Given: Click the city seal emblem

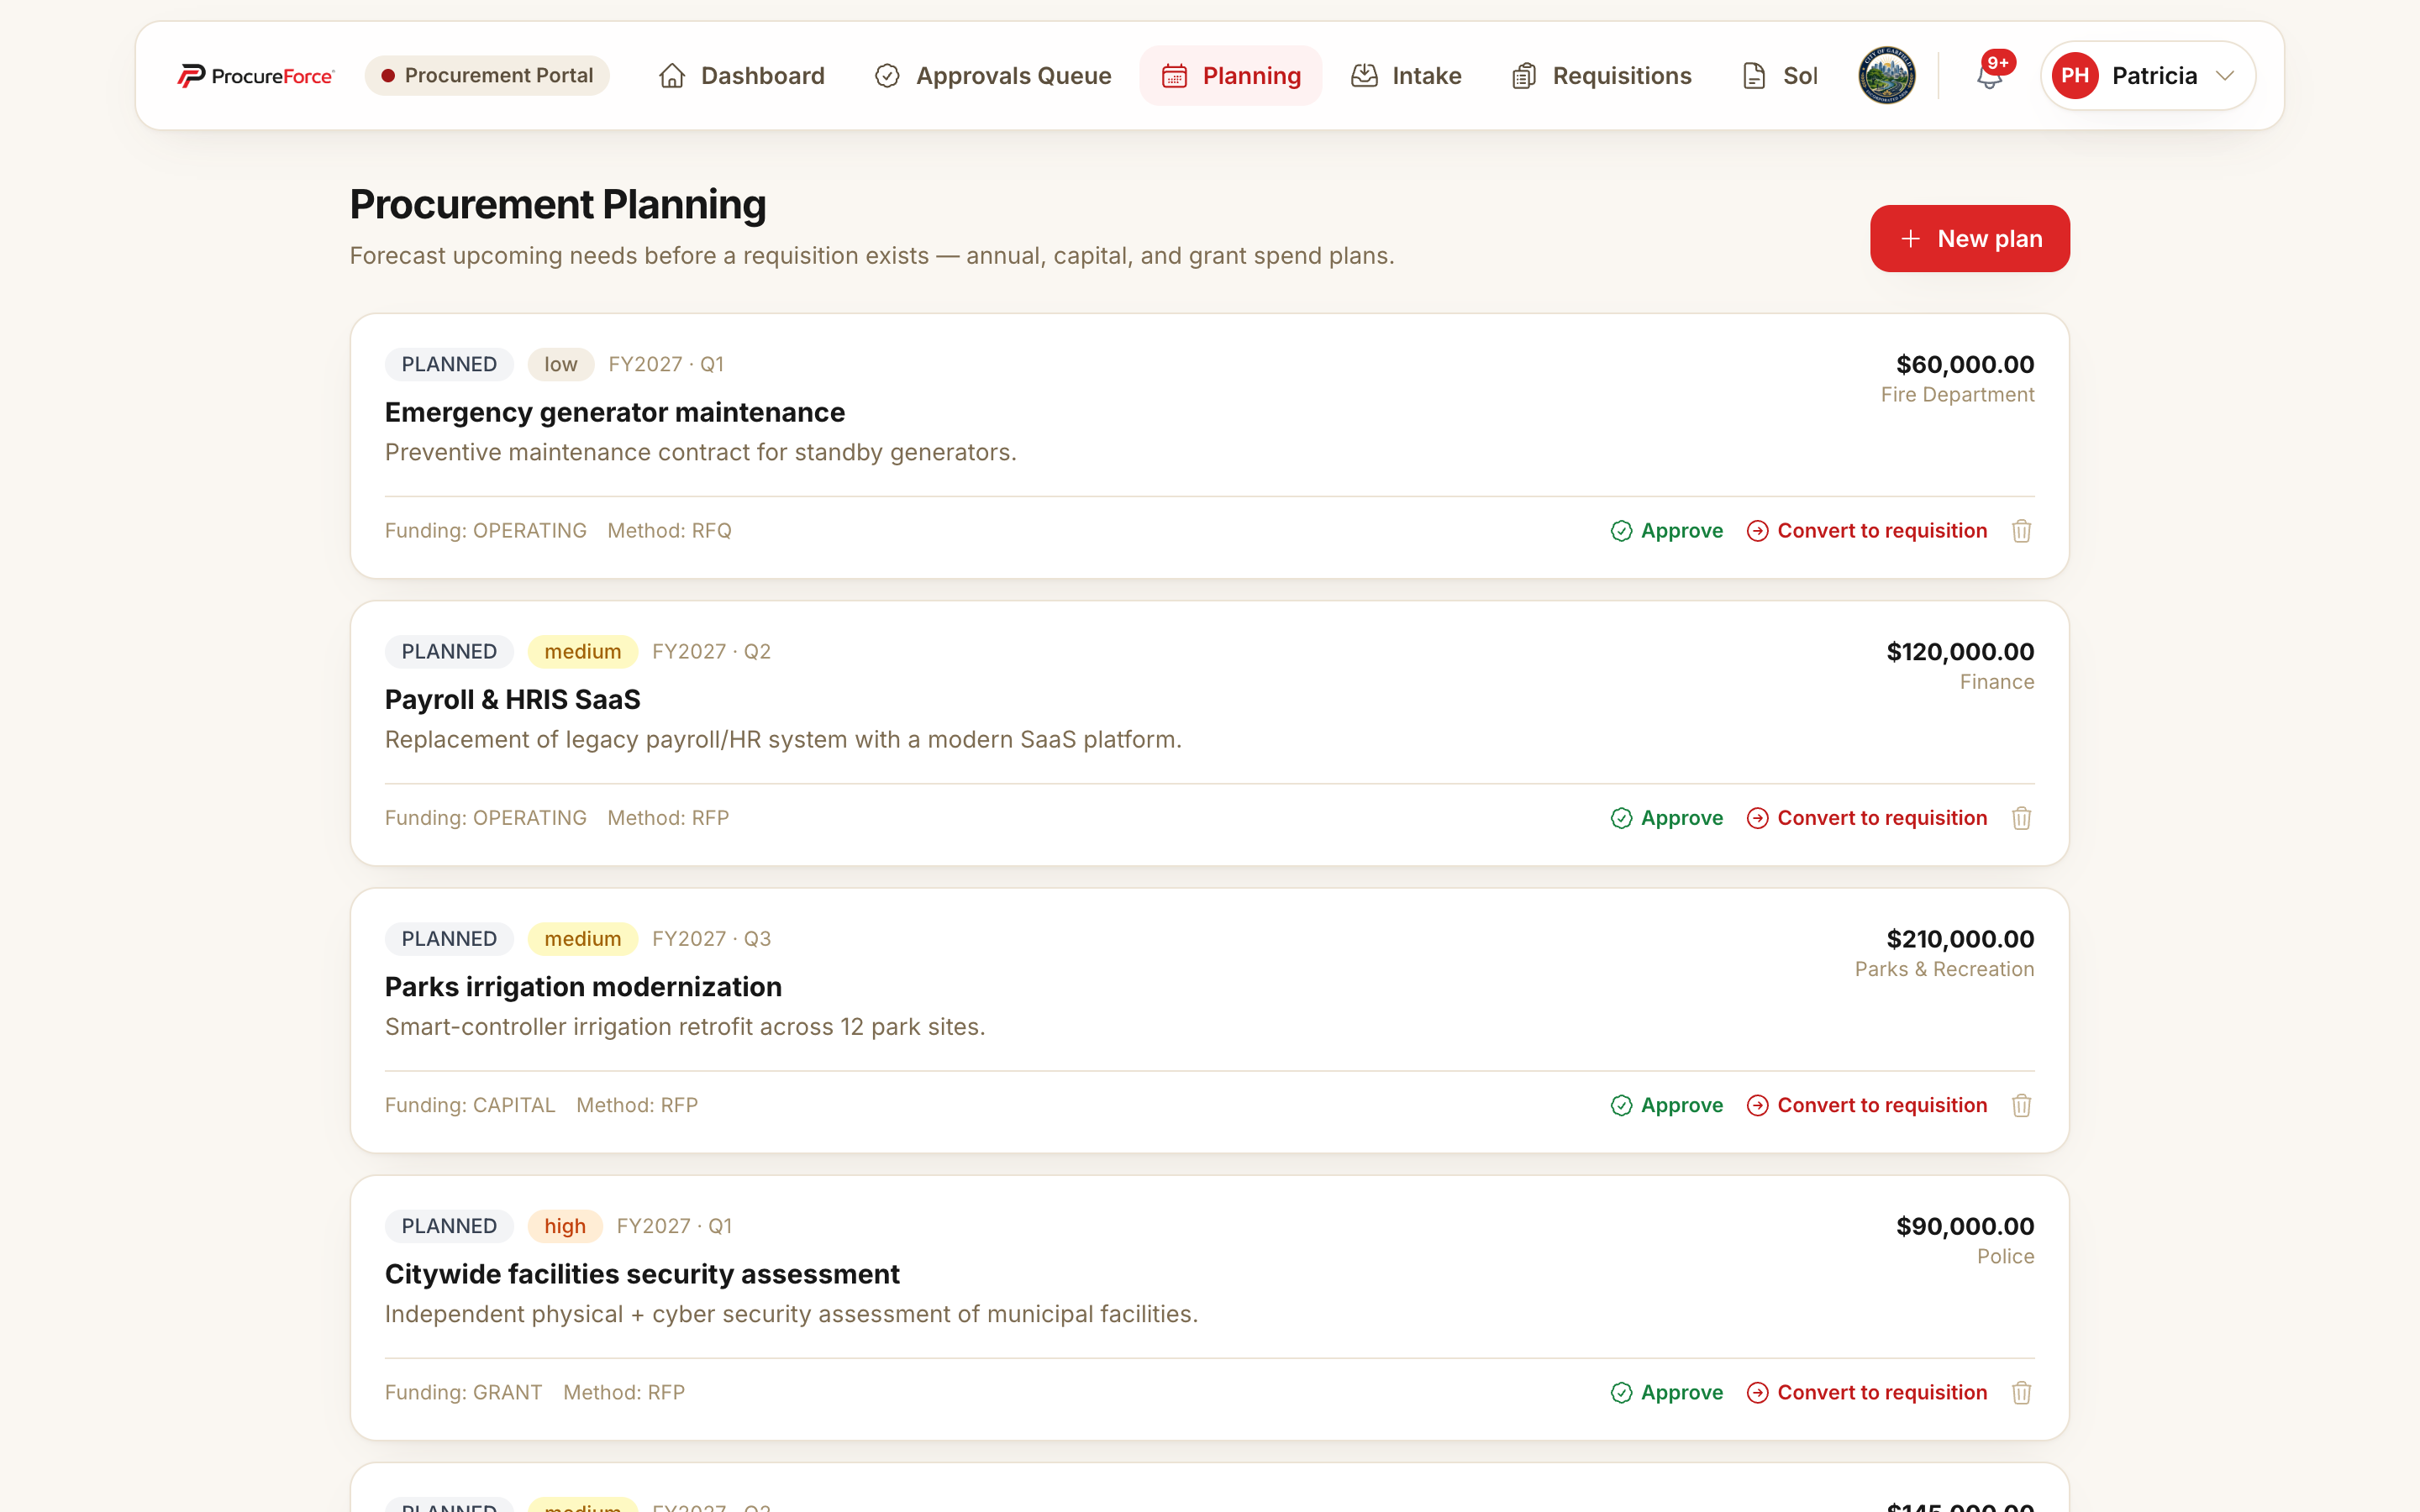Looking at the screenshot, I should point(1886,76).
